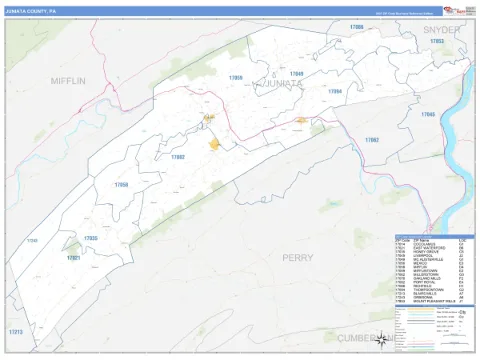This screenshot has width=480, height=360.
Task: Click ZIP code label 17021 on the map
Action: 73,258
